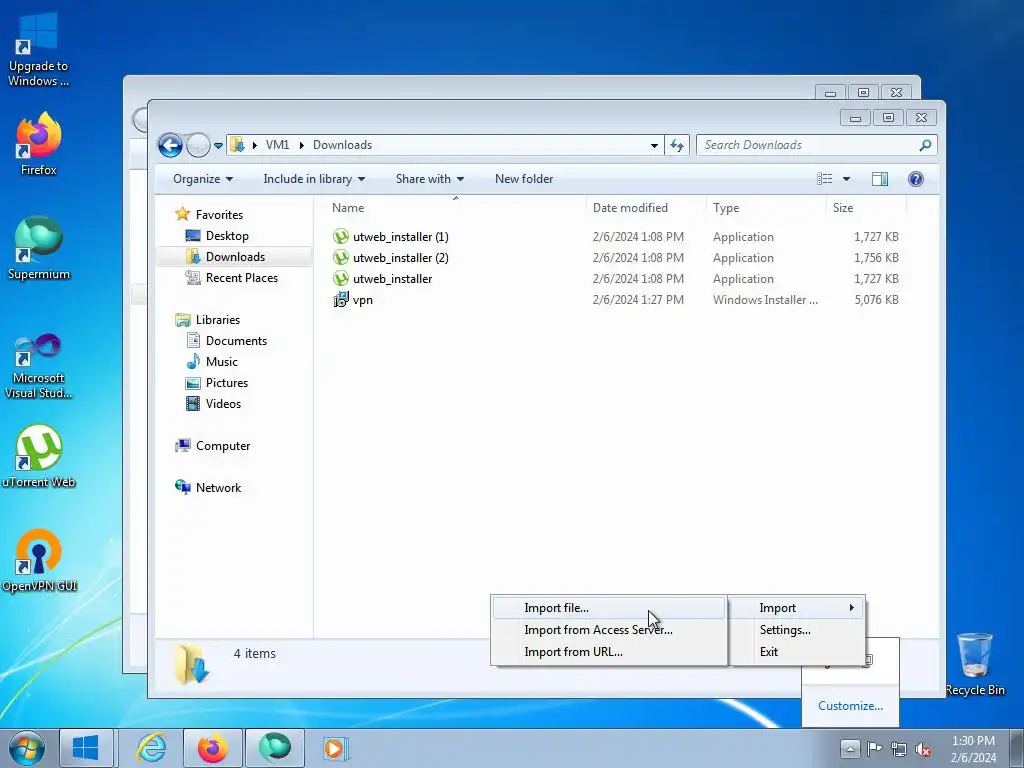Viewport: 1024px width, 768px height.
Task: Open address bar history dropdown
Action: [x=654, y=146]
